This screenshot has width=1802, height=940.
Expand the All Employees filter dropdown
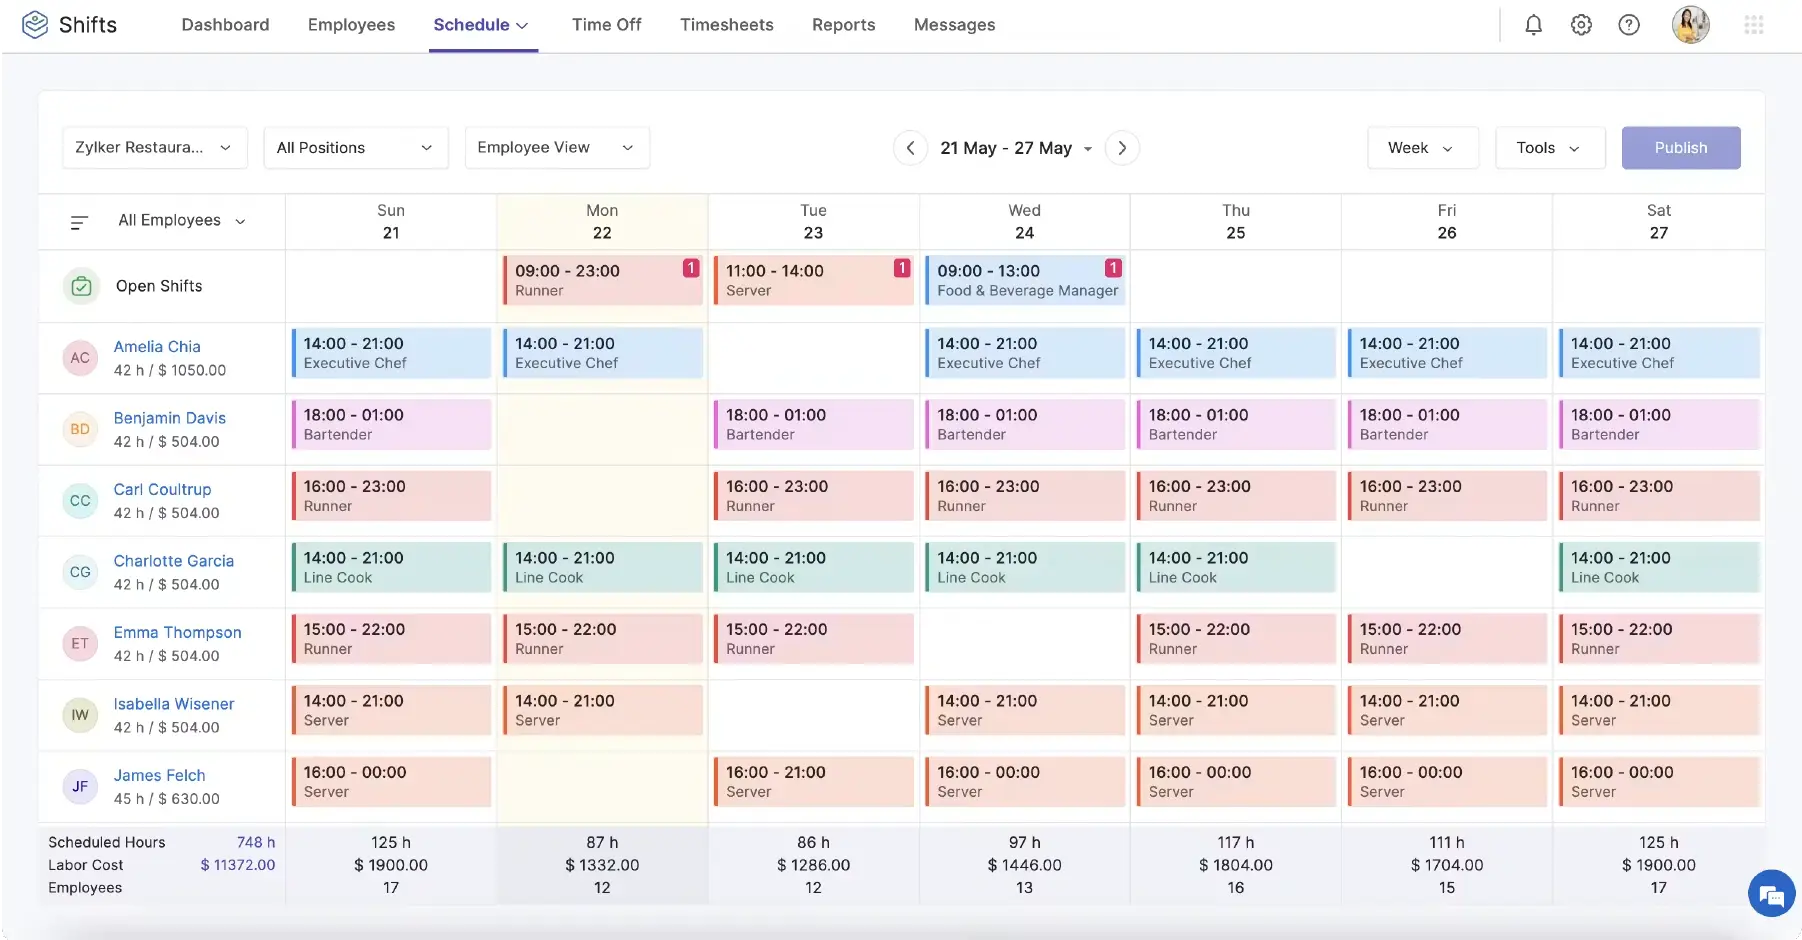point(182,221)
